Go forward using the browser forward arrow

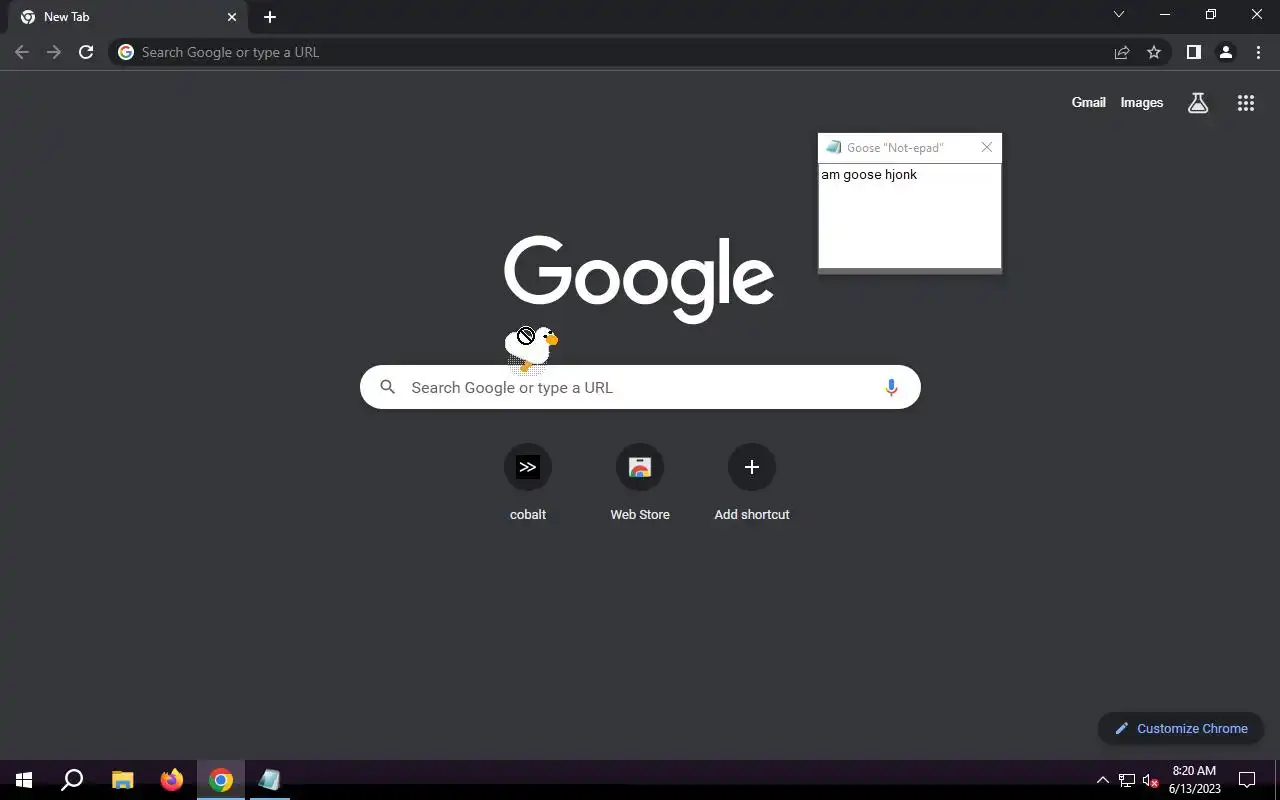(x=54, y=52)
